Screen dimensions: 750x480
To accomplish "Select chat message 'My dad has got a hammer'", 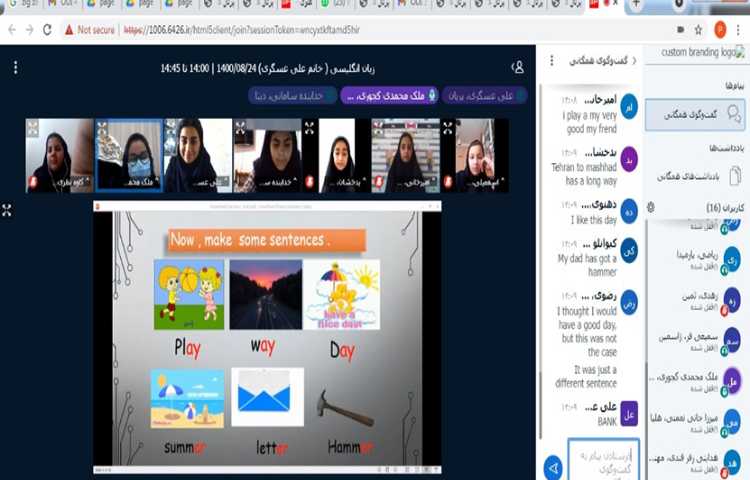I will pyautogui.click(x=587, y=265).
